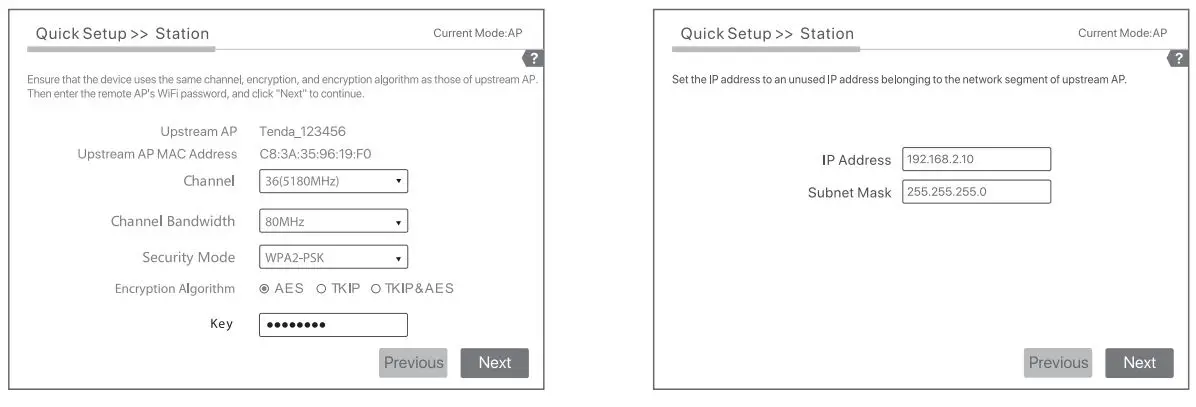Viewport: 1196px width, 407px height.
Task: Click Previous in the encryption settings panel
Action: click(413, 363)
